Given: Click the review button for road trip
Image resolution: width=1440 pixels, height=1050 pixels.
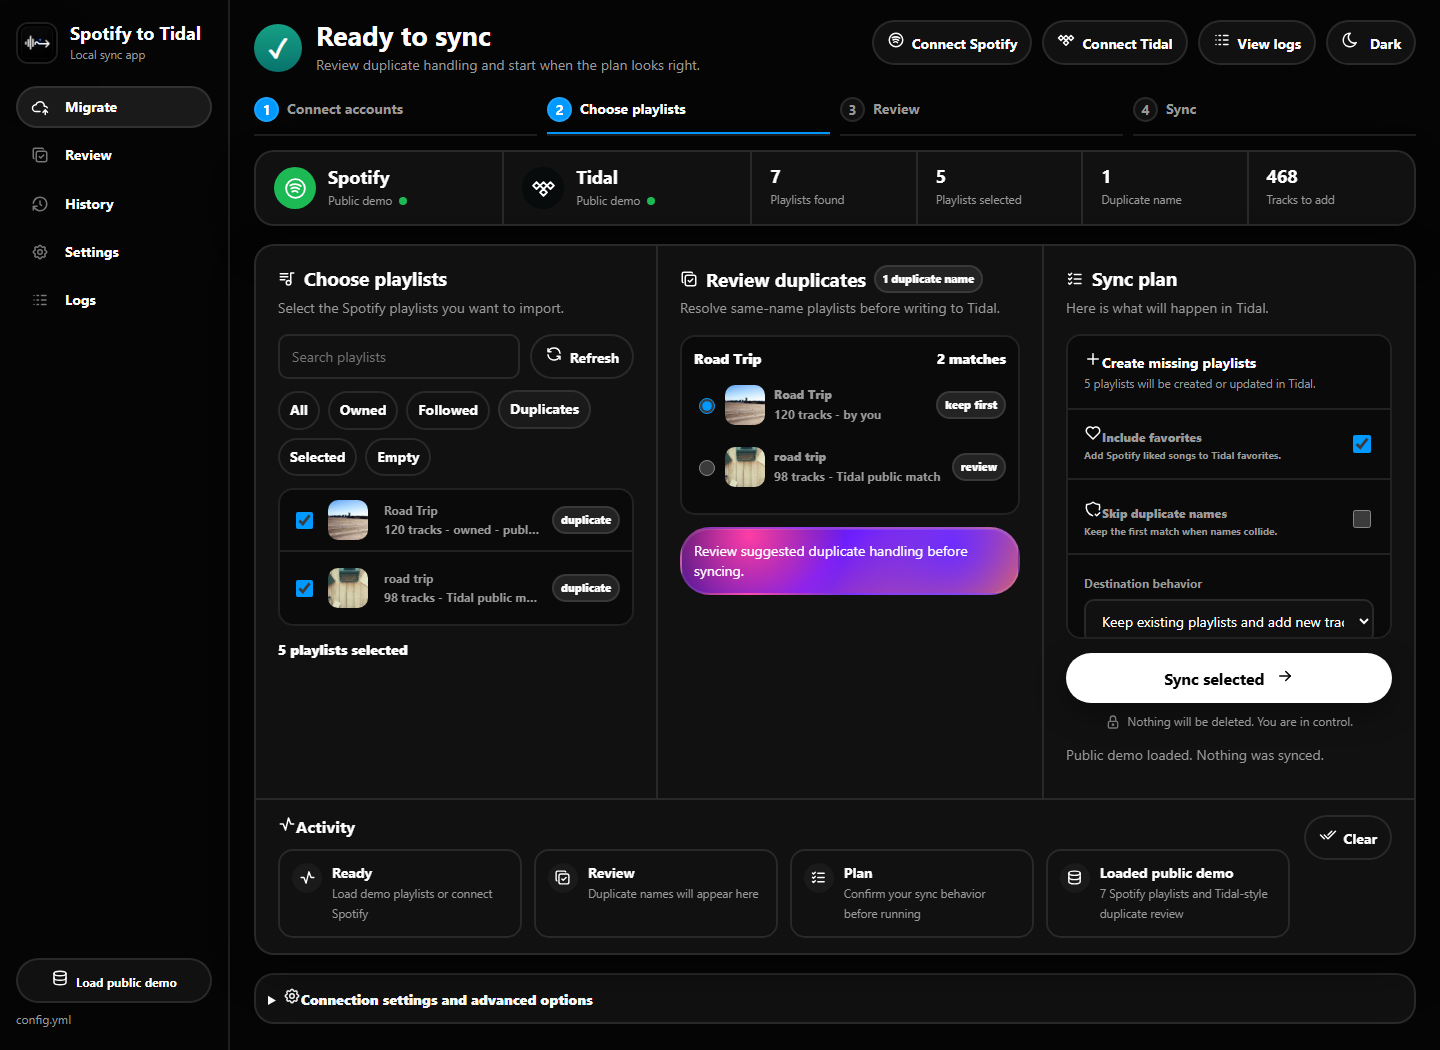Looking at the screenshot, I should [x=979, y=467].
